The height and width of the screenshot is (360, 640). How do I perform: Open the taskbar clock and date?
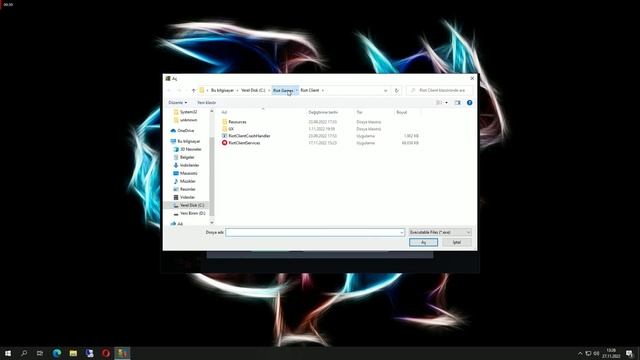pyautogui.click(x=611, y=353)
